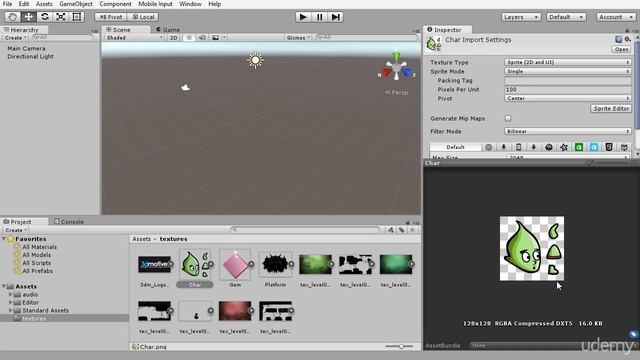Select HTML5 WebGL platform icon
Image resolution: width=640 pixels, height=360 pixels.
609,147
